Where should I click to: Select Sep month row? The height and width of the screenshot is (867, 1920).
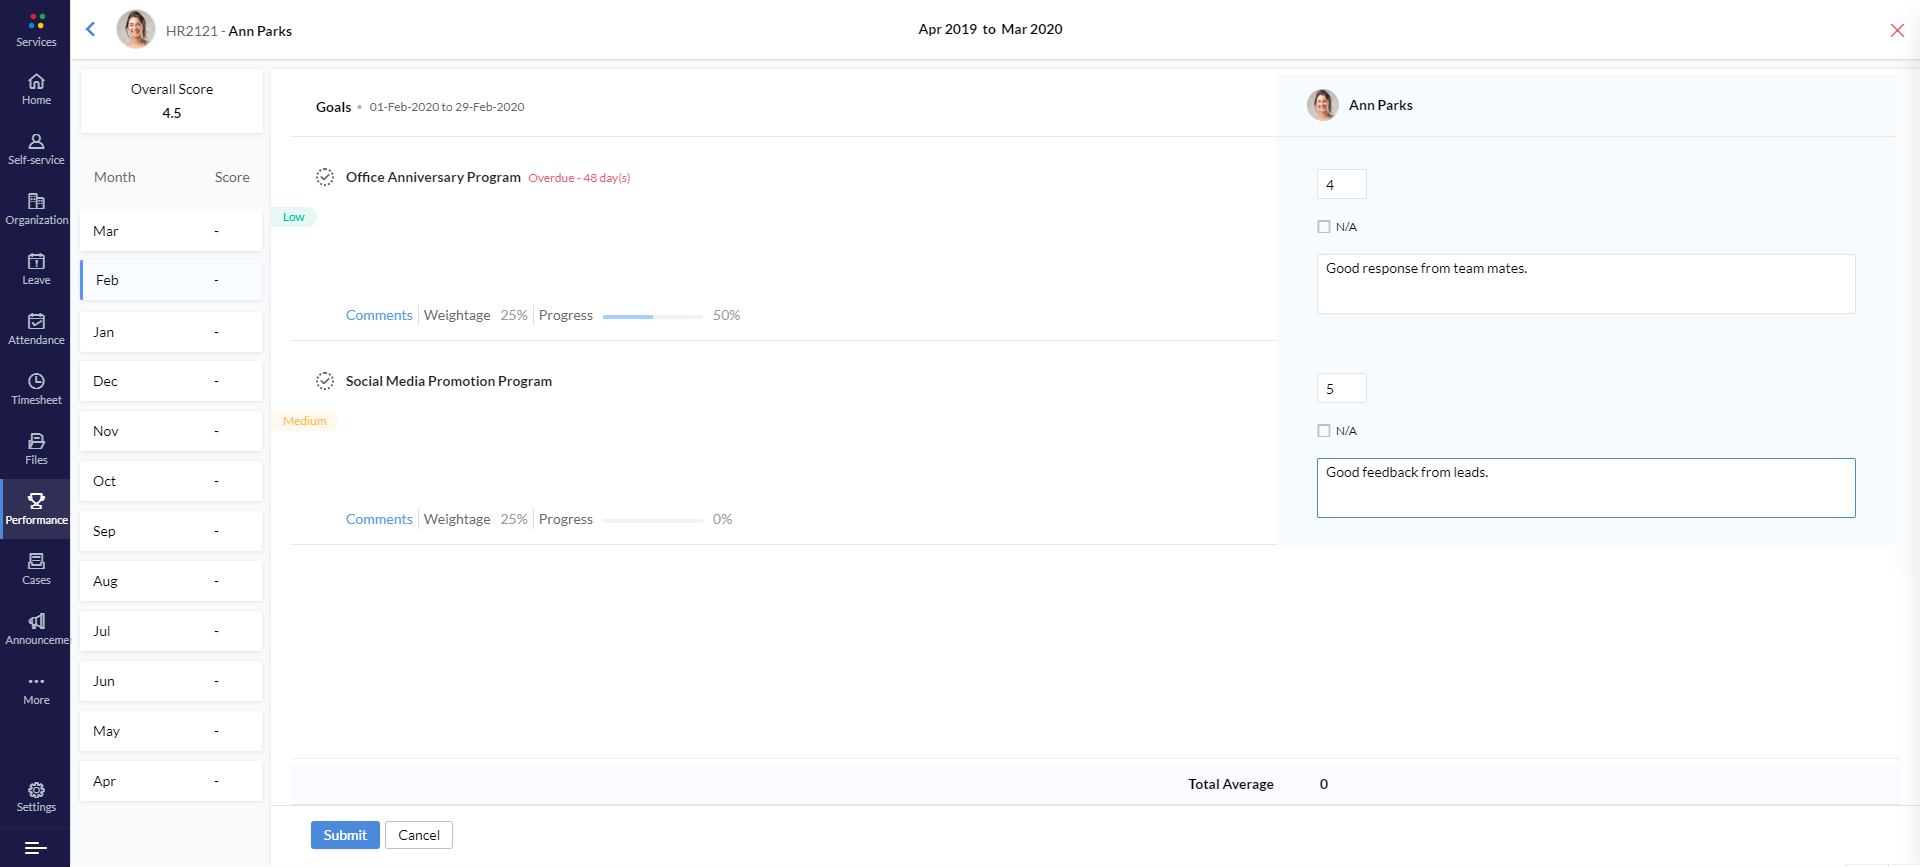coord(171,531)
